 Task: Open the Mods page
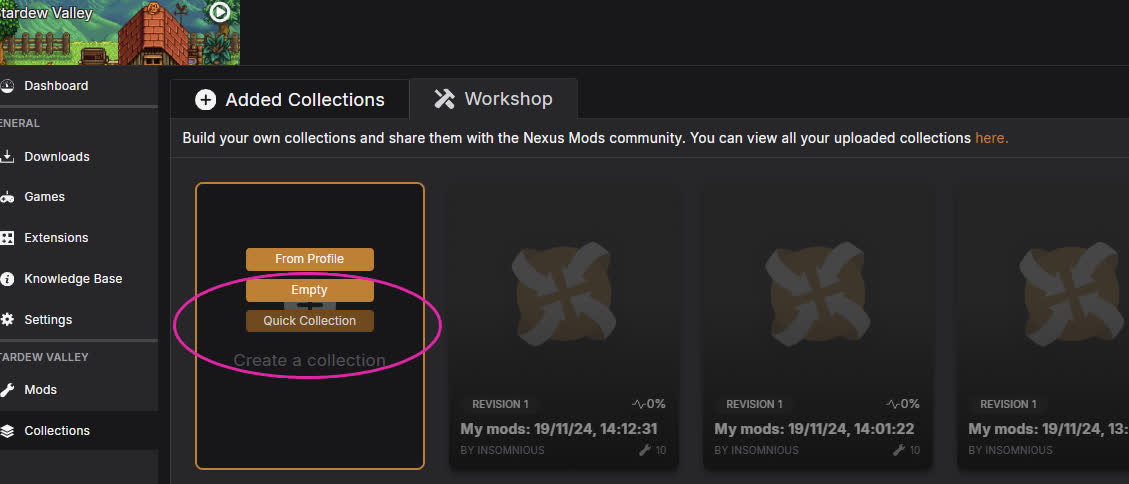coord(79,390)
